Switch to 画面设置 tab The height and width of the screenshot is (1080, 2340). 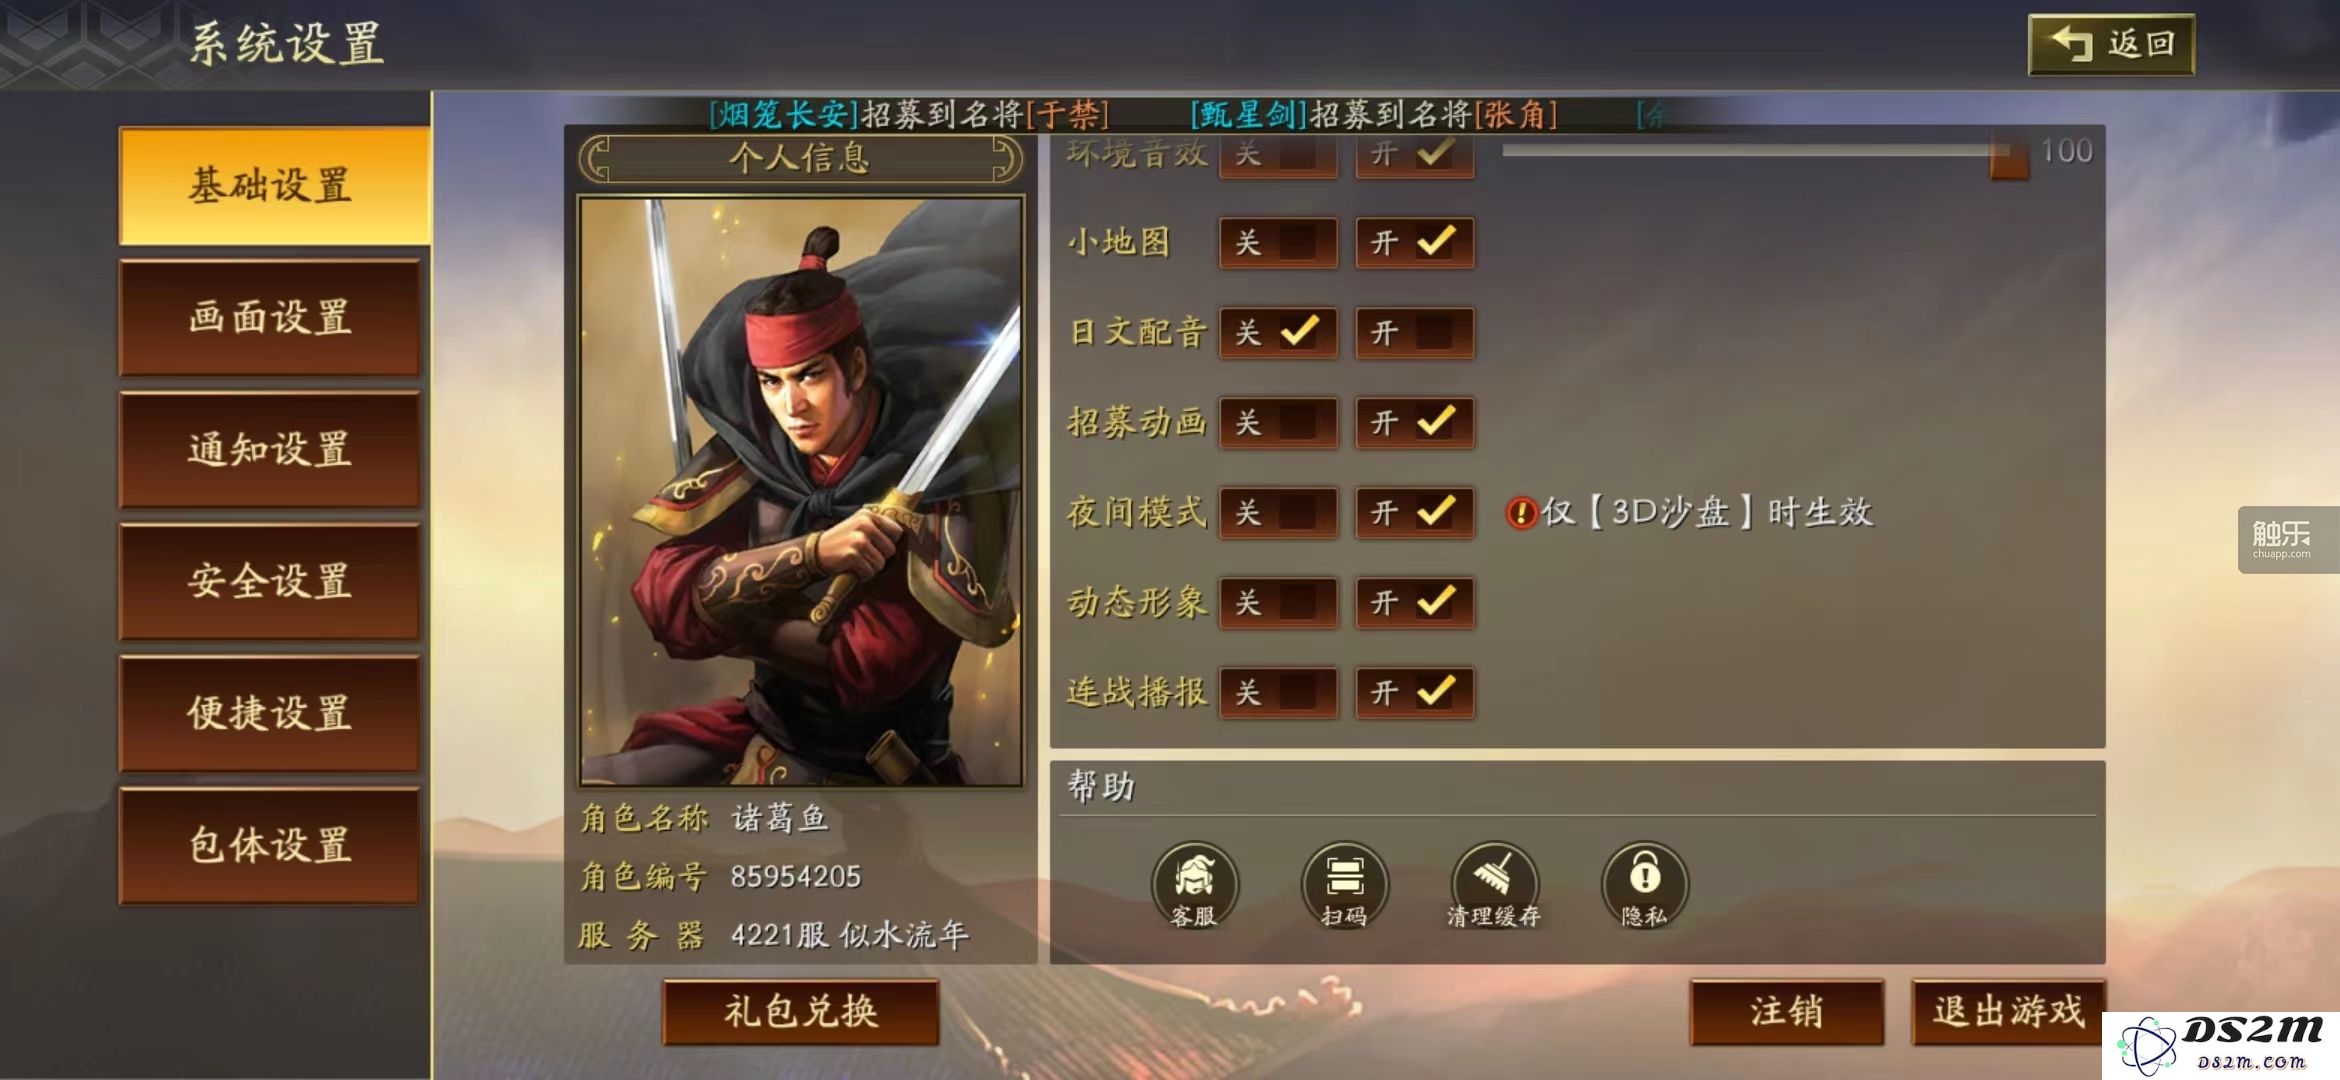click(x=270, y=318)
